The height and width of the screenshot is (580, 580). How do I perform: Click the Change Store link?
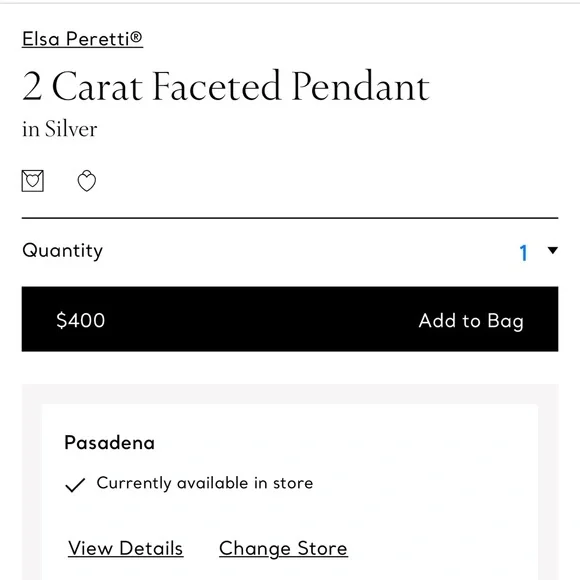tap(283, 549)
